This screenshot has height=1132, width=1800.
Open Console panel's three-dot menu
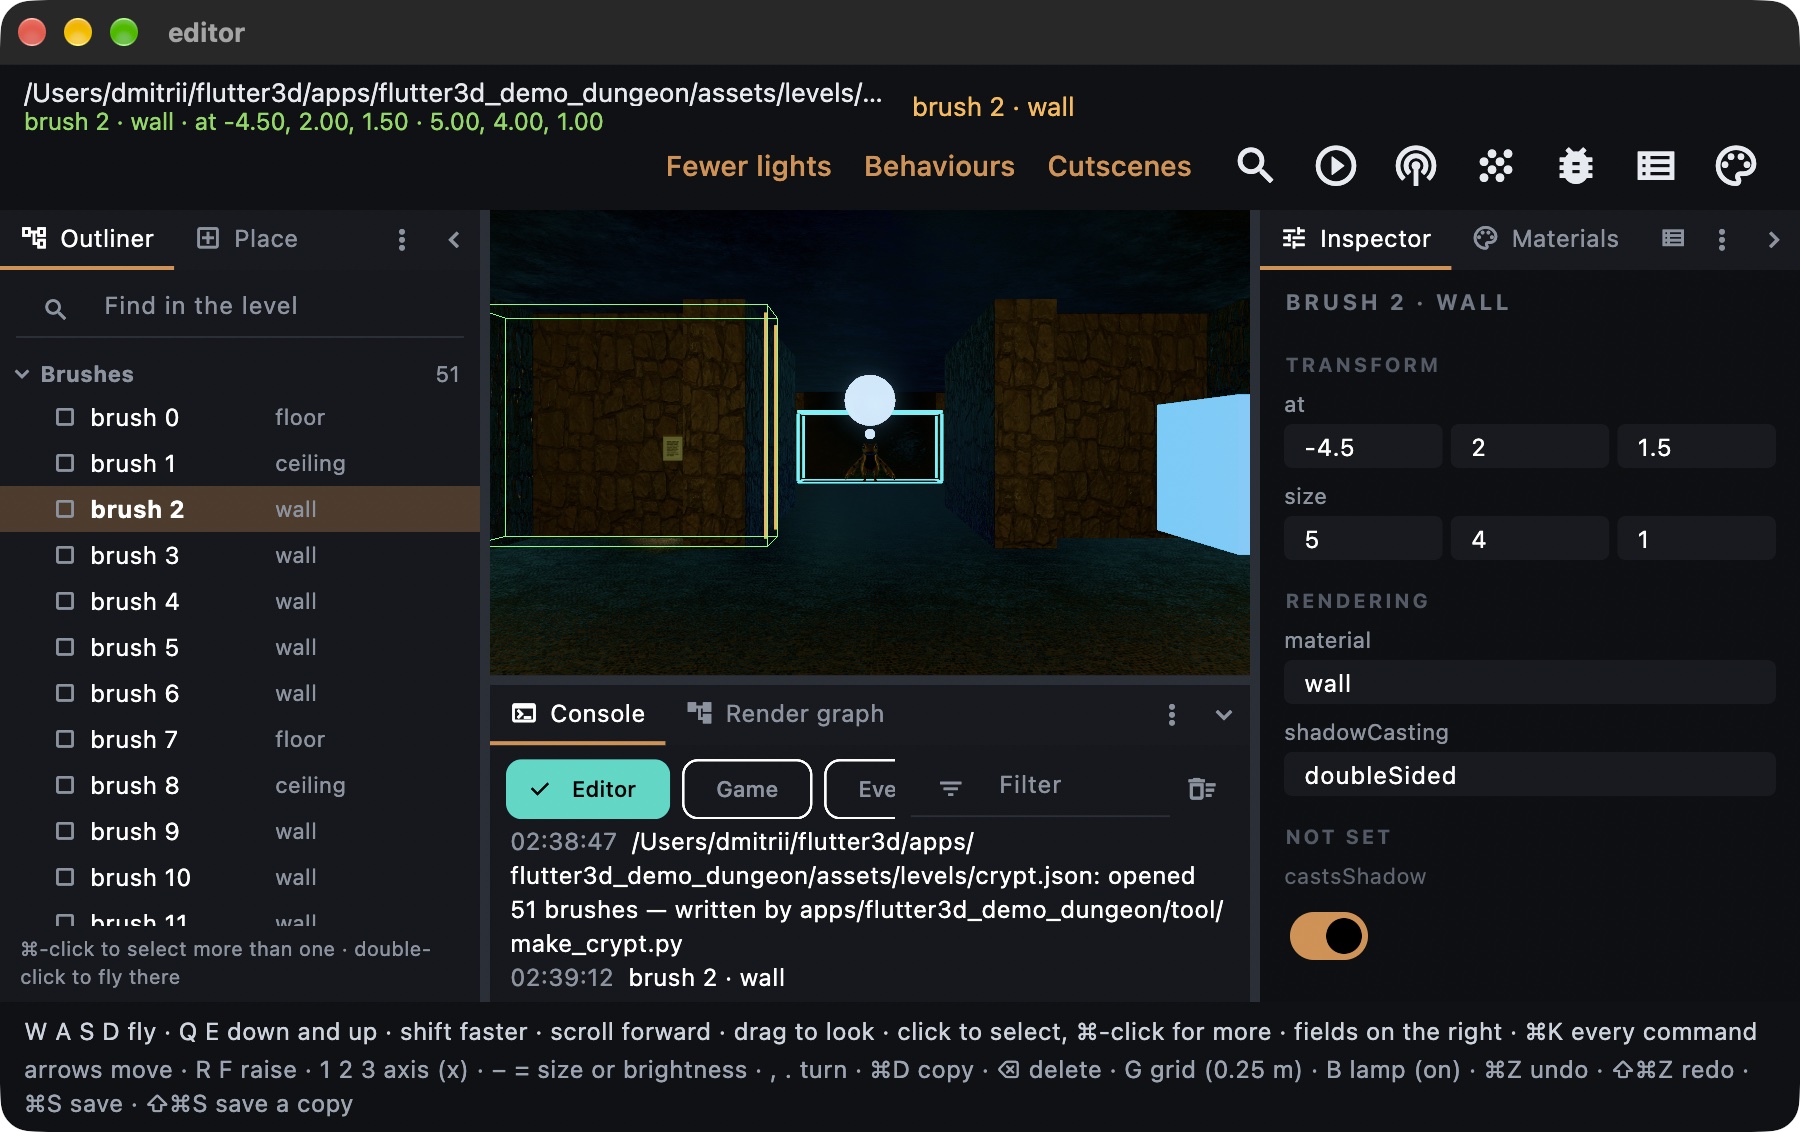[1171, 715]
